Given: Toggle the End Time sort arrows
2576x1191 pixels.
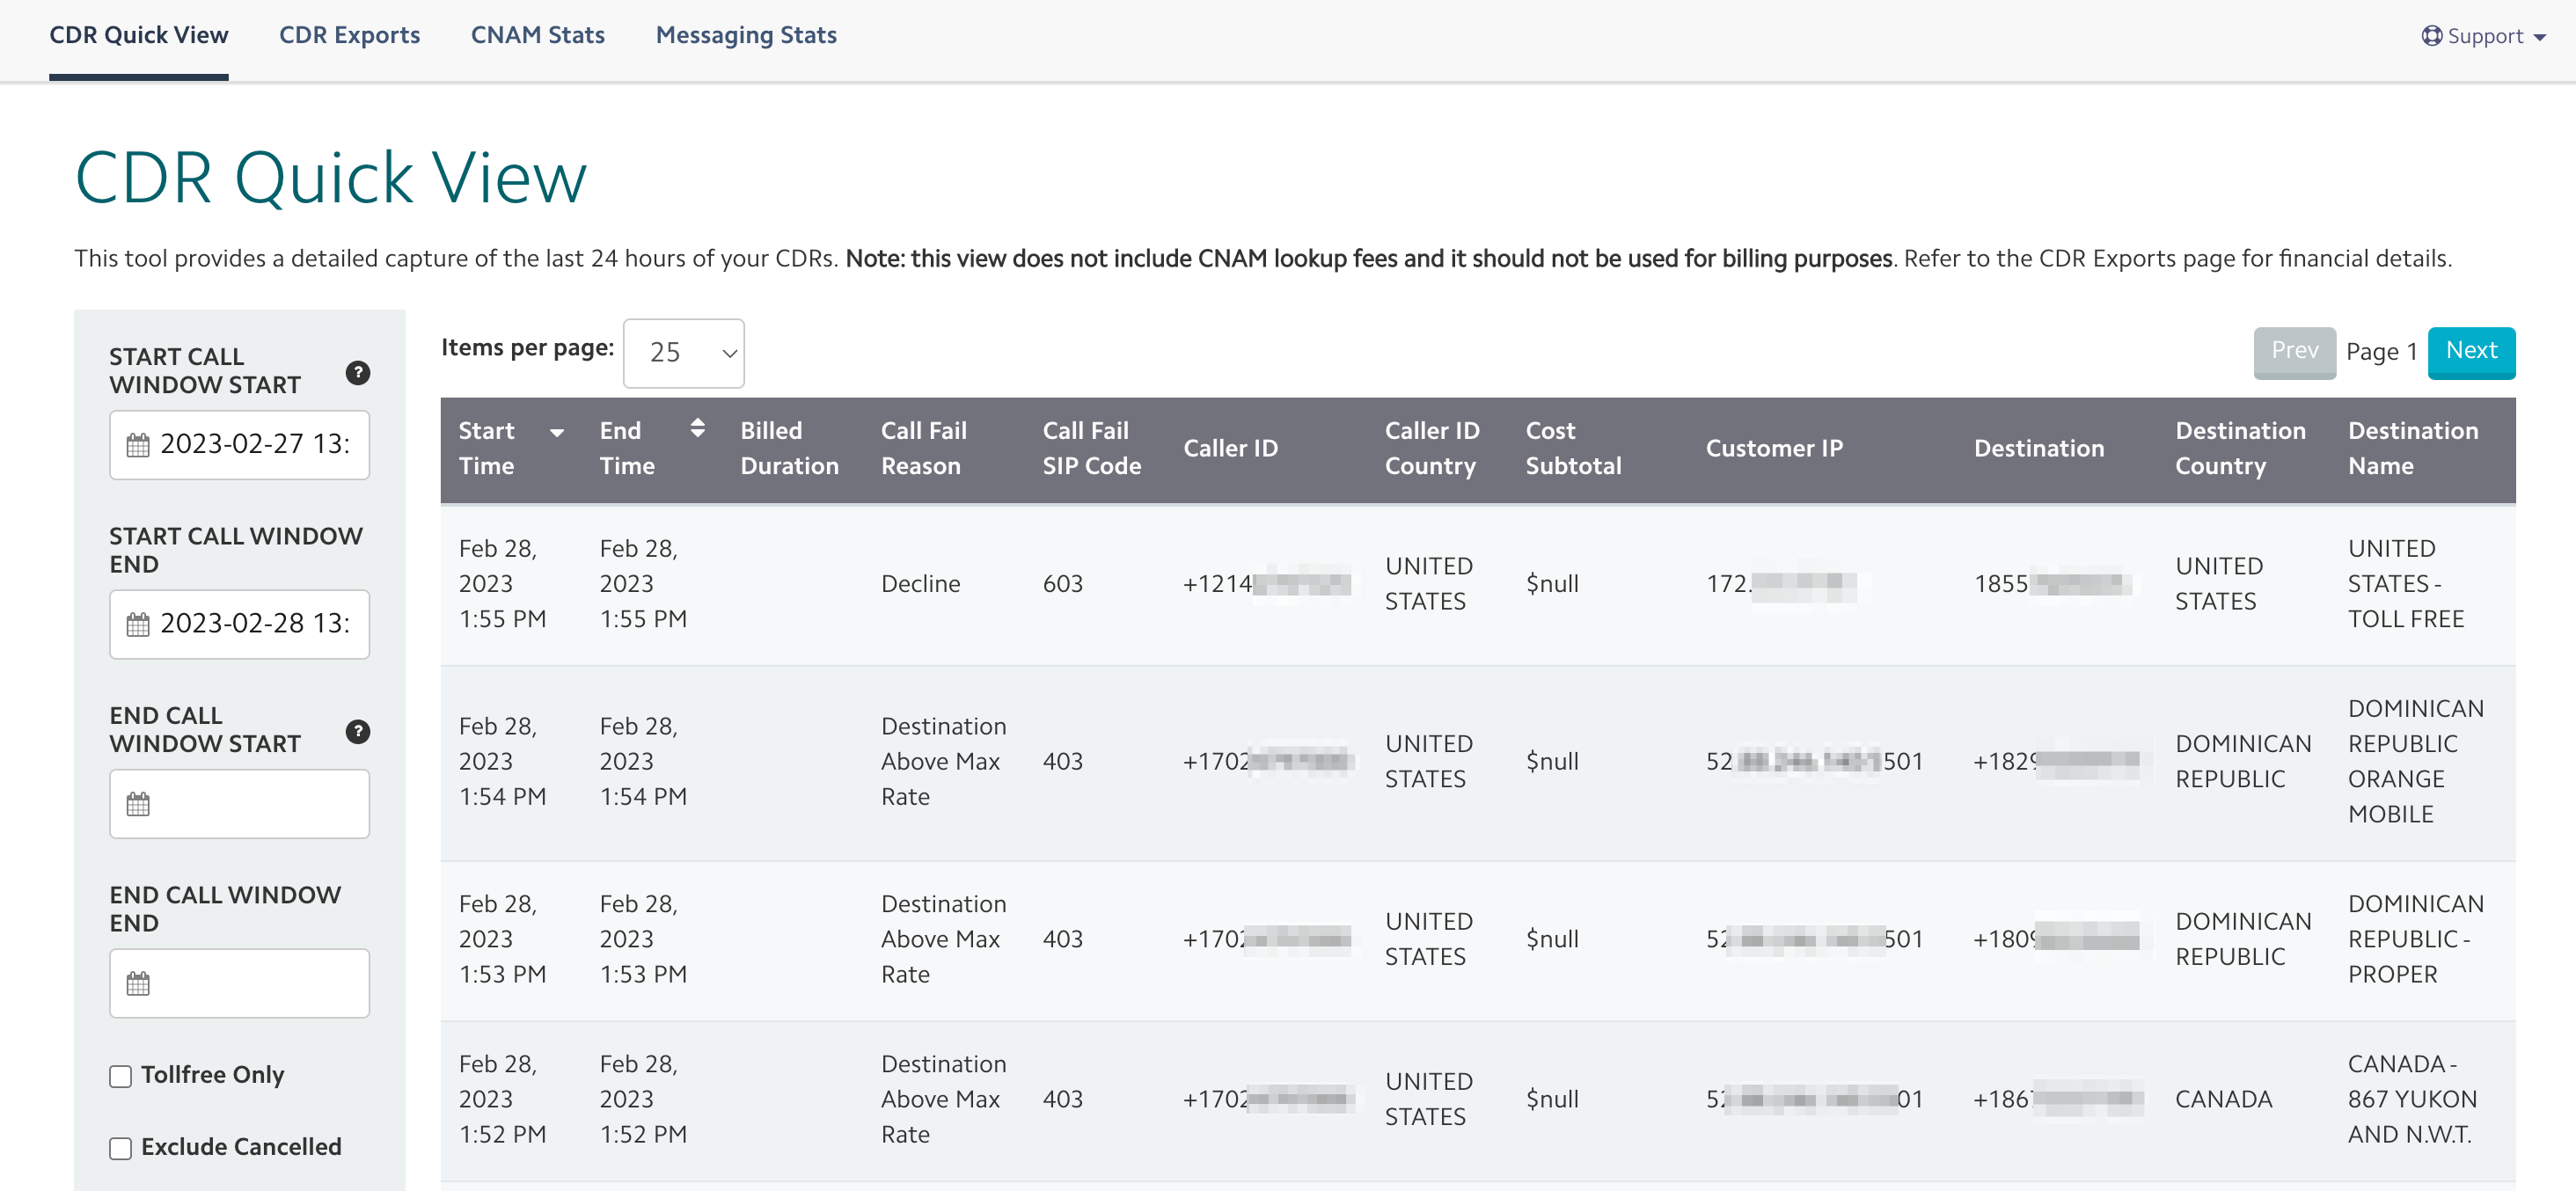Looking at the screenshot, I should pos(697,428).
